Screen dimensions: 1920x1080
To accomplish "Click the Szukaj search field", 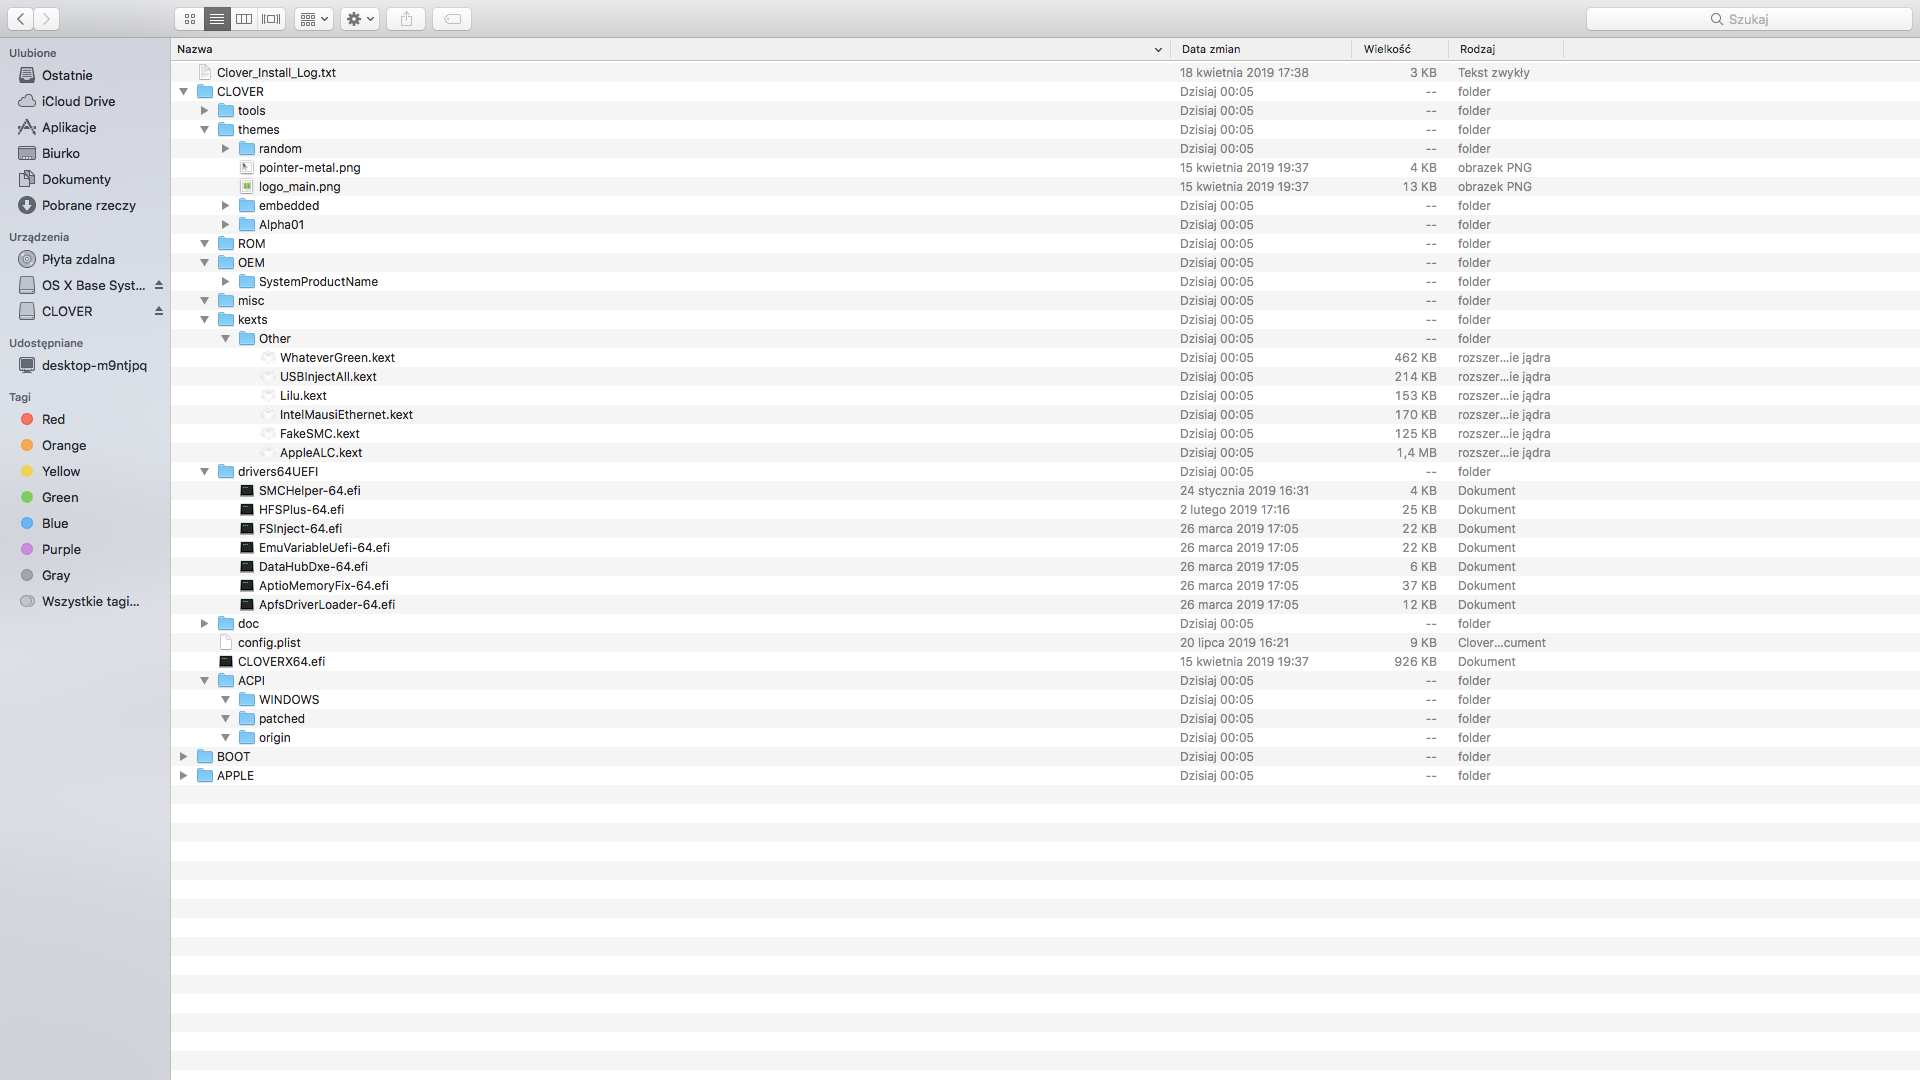I will pos(1748,19).
